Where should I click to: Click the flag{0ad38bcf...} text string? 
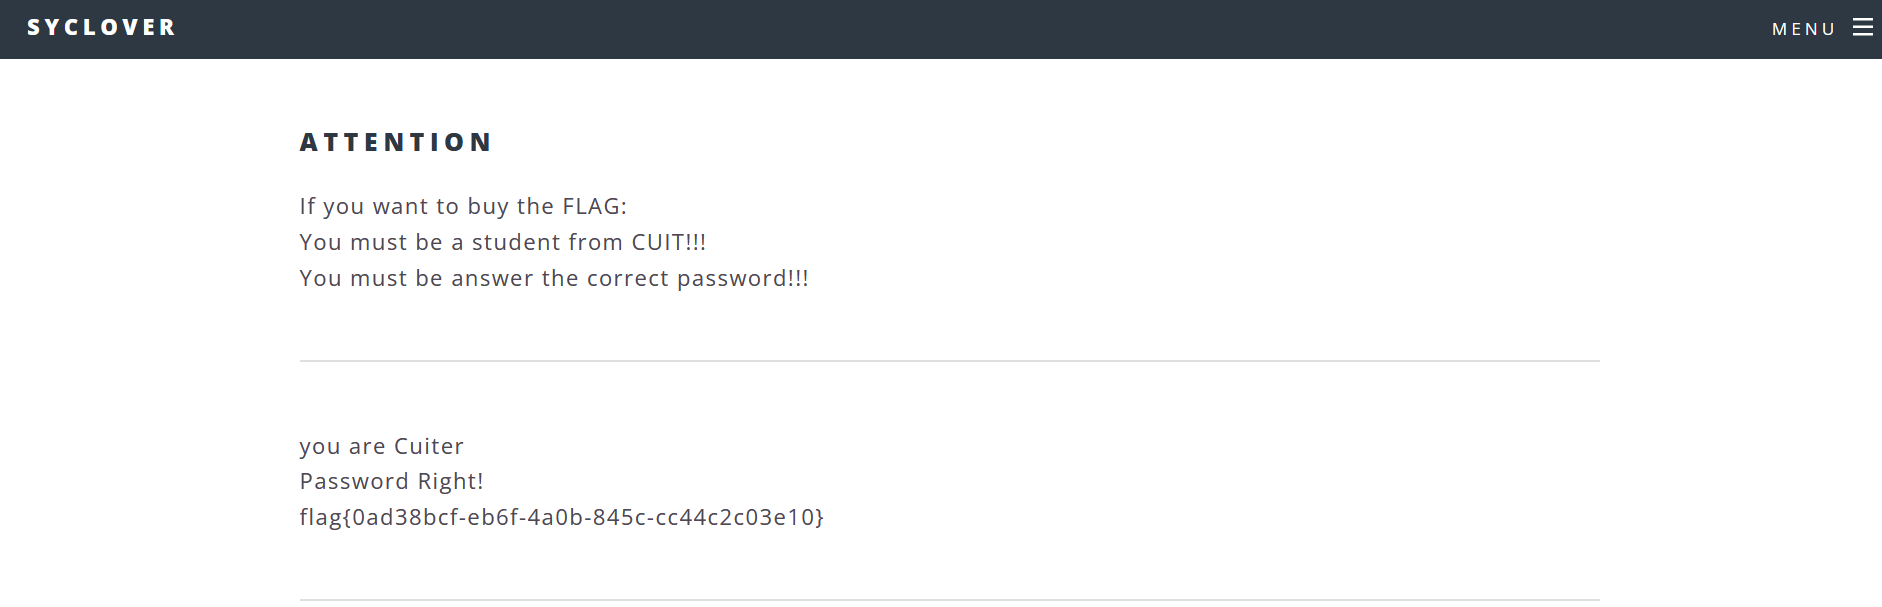click(561, 517)
